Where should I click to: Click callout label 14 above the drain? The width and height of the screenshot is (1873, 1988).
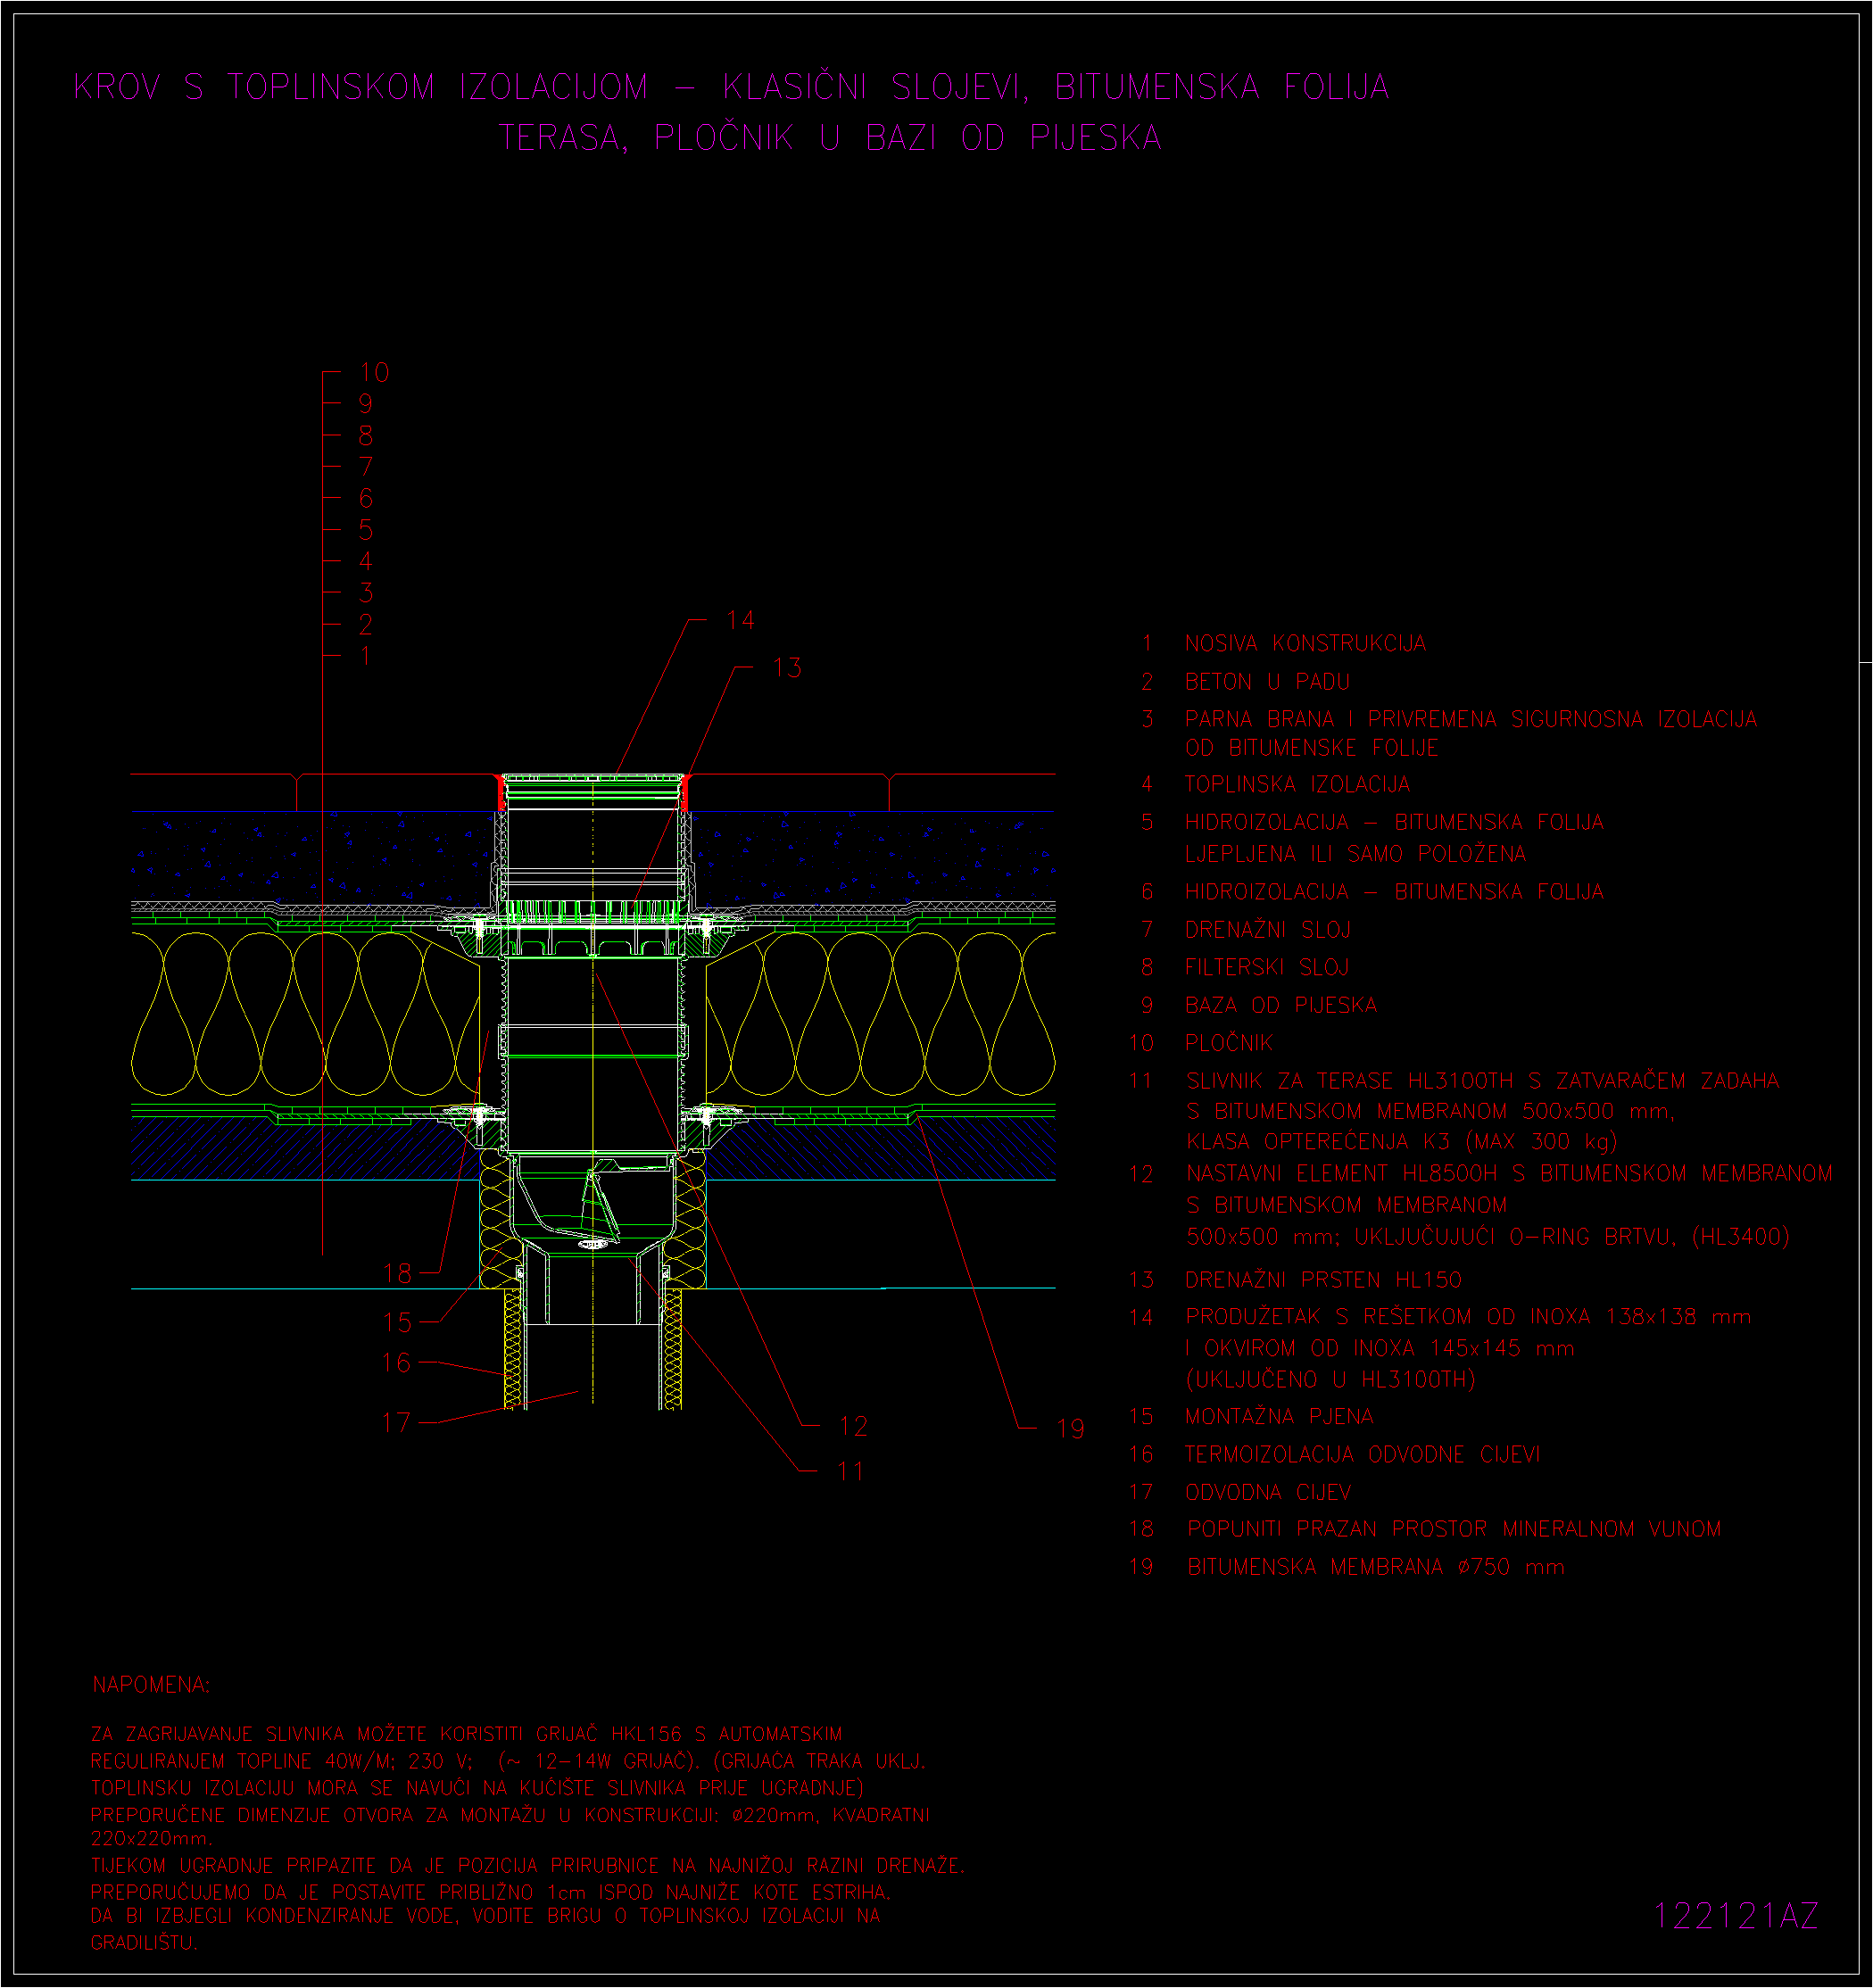pos(740,620)
